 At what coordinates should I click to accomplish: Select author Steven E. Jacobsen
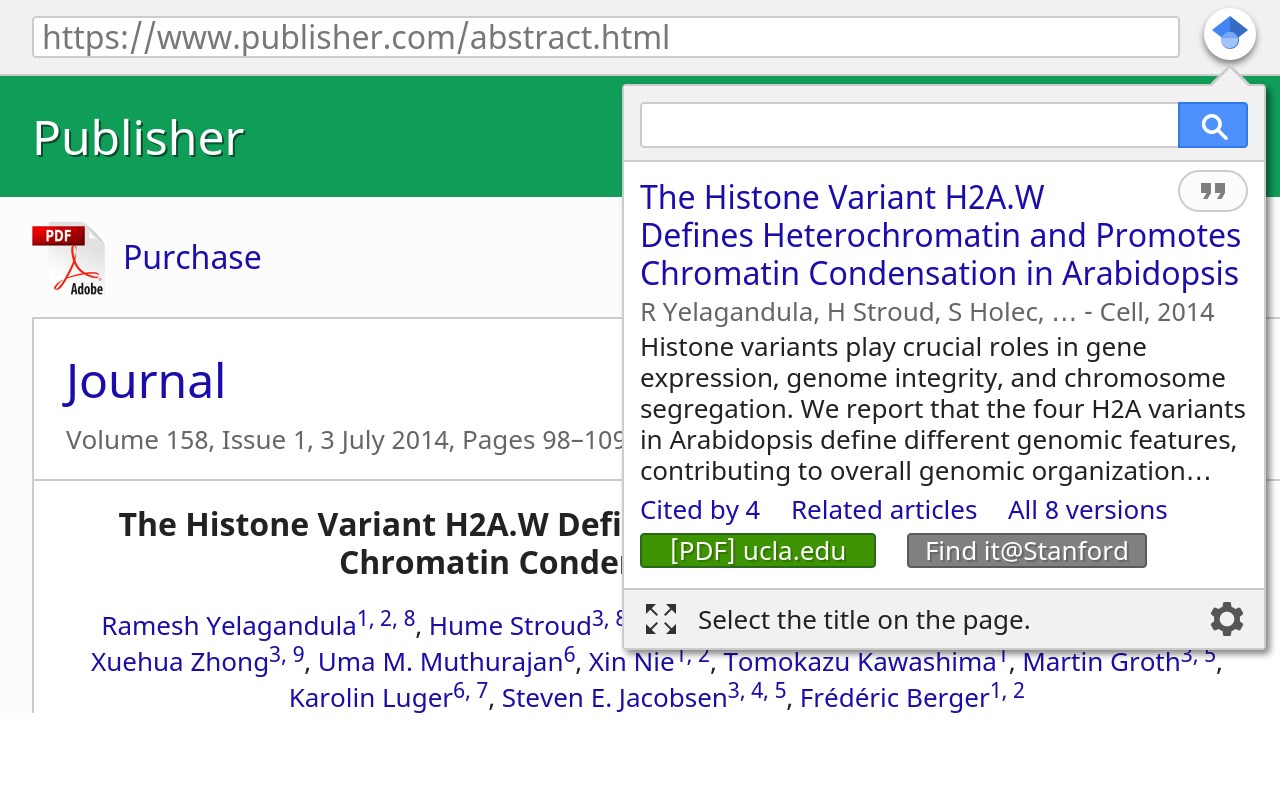(614, 697)
